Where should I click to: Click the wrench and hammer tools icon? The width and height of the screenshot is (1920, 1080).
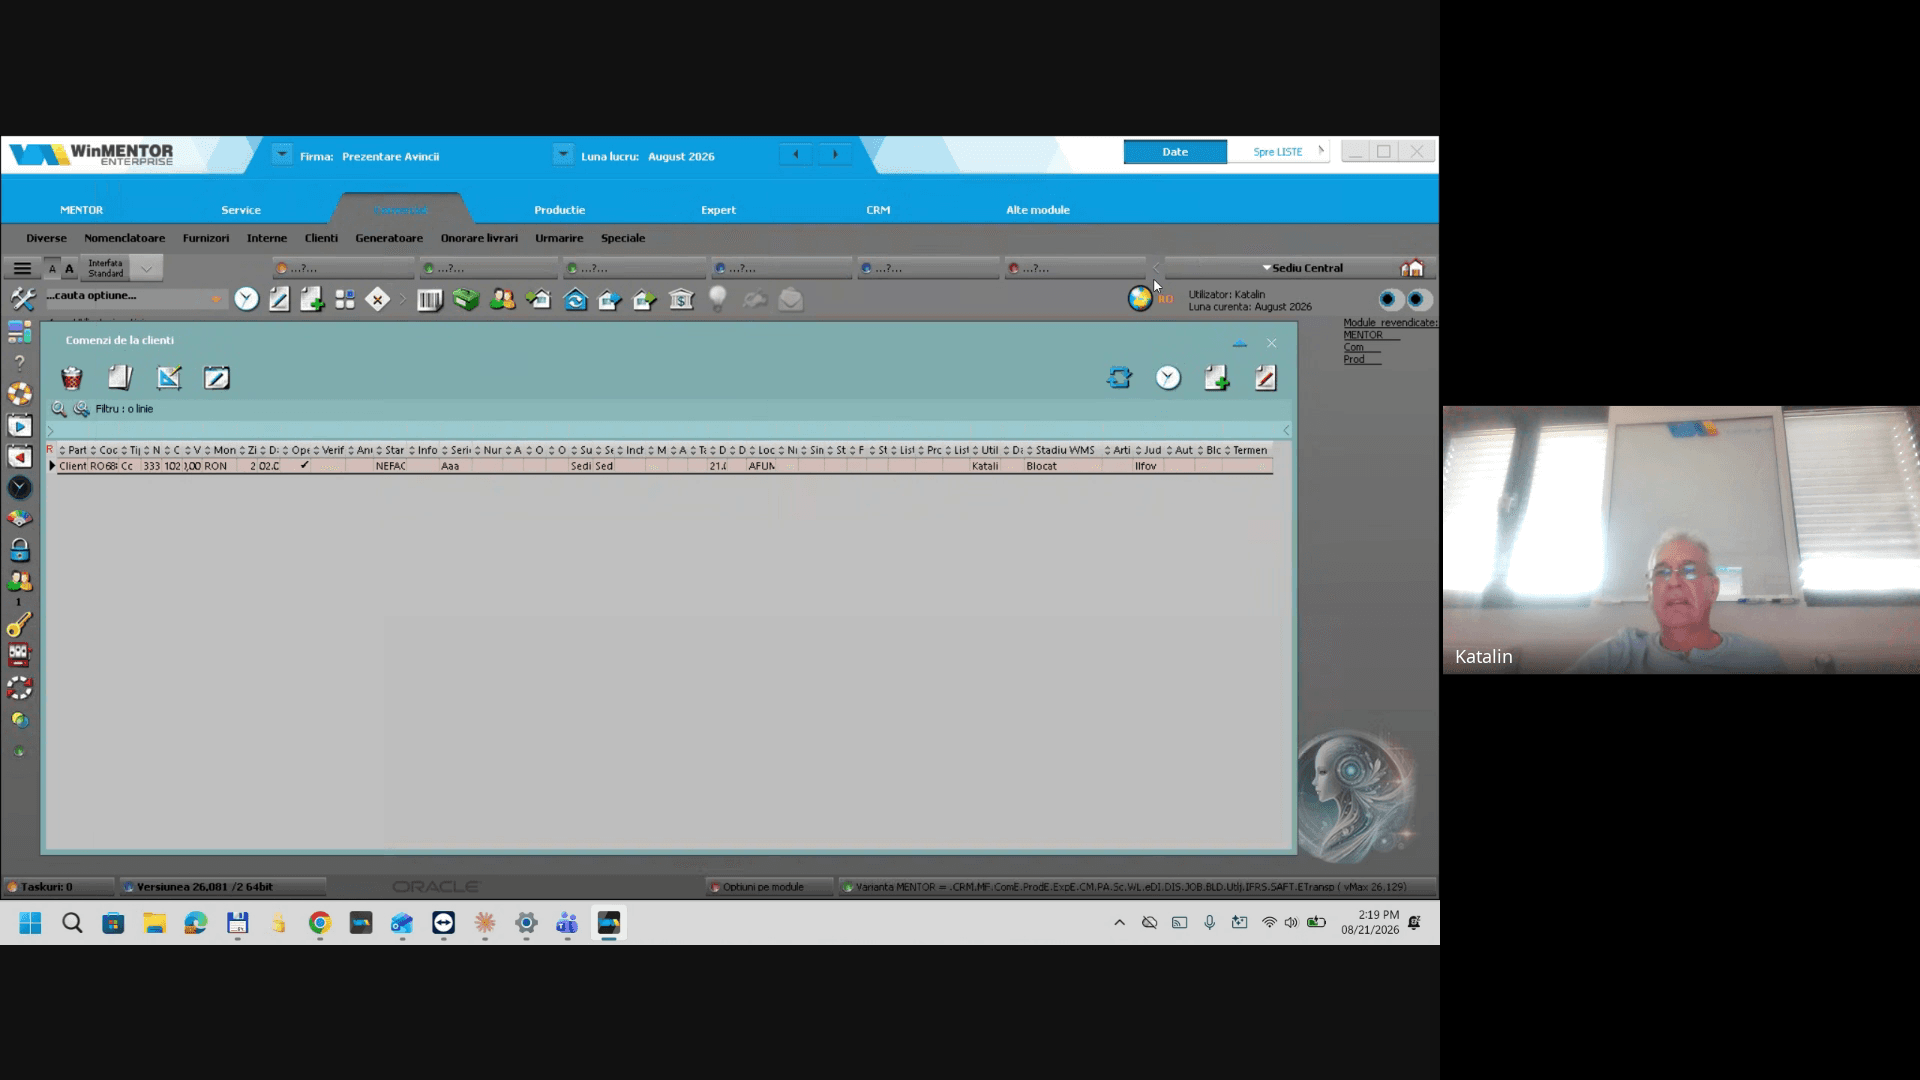(22, 298)
